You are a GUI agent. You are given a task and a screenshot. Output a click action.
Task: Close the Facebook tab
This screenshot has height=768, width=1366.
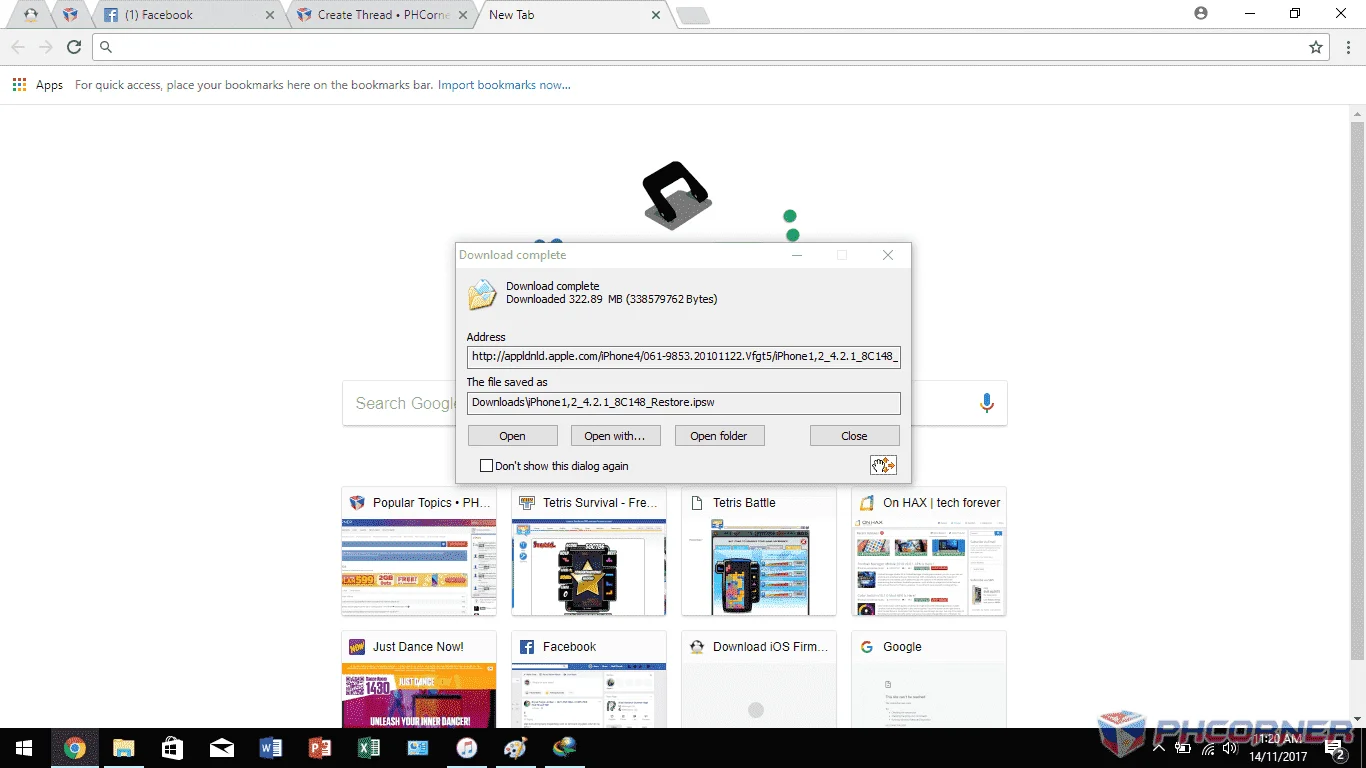[270, 15]
